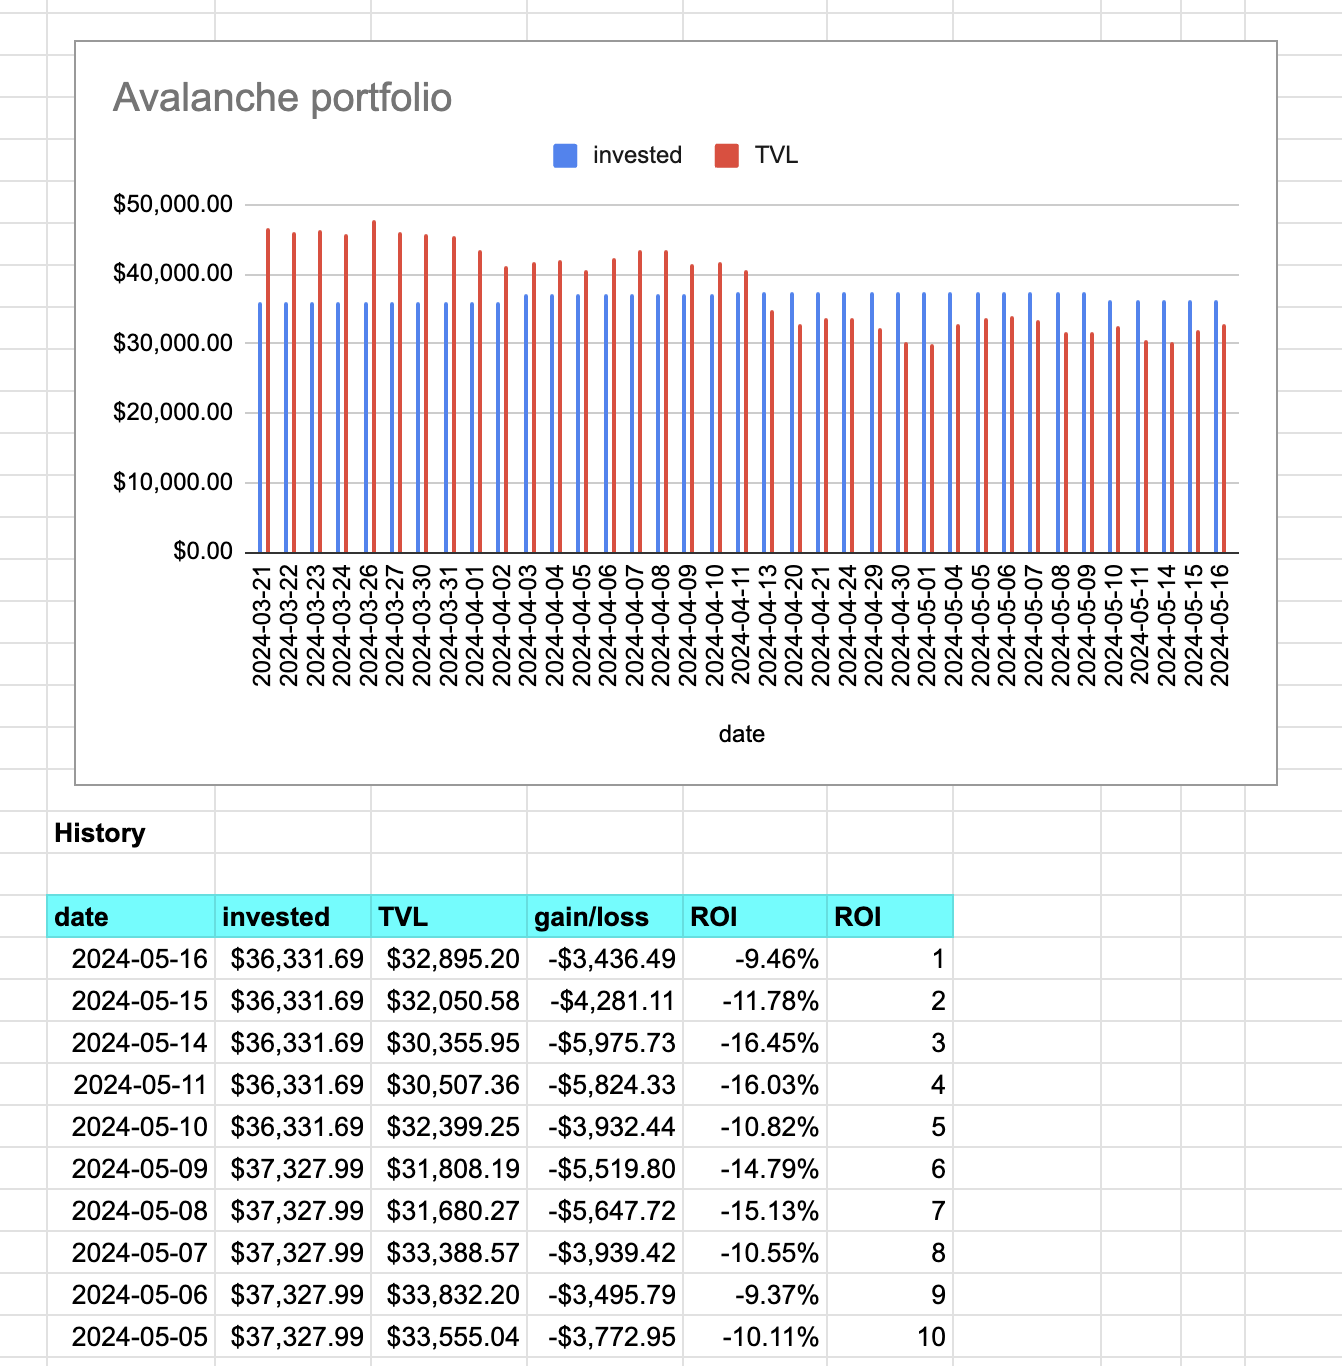Select the 'invested' column header cell

point(293,916)
